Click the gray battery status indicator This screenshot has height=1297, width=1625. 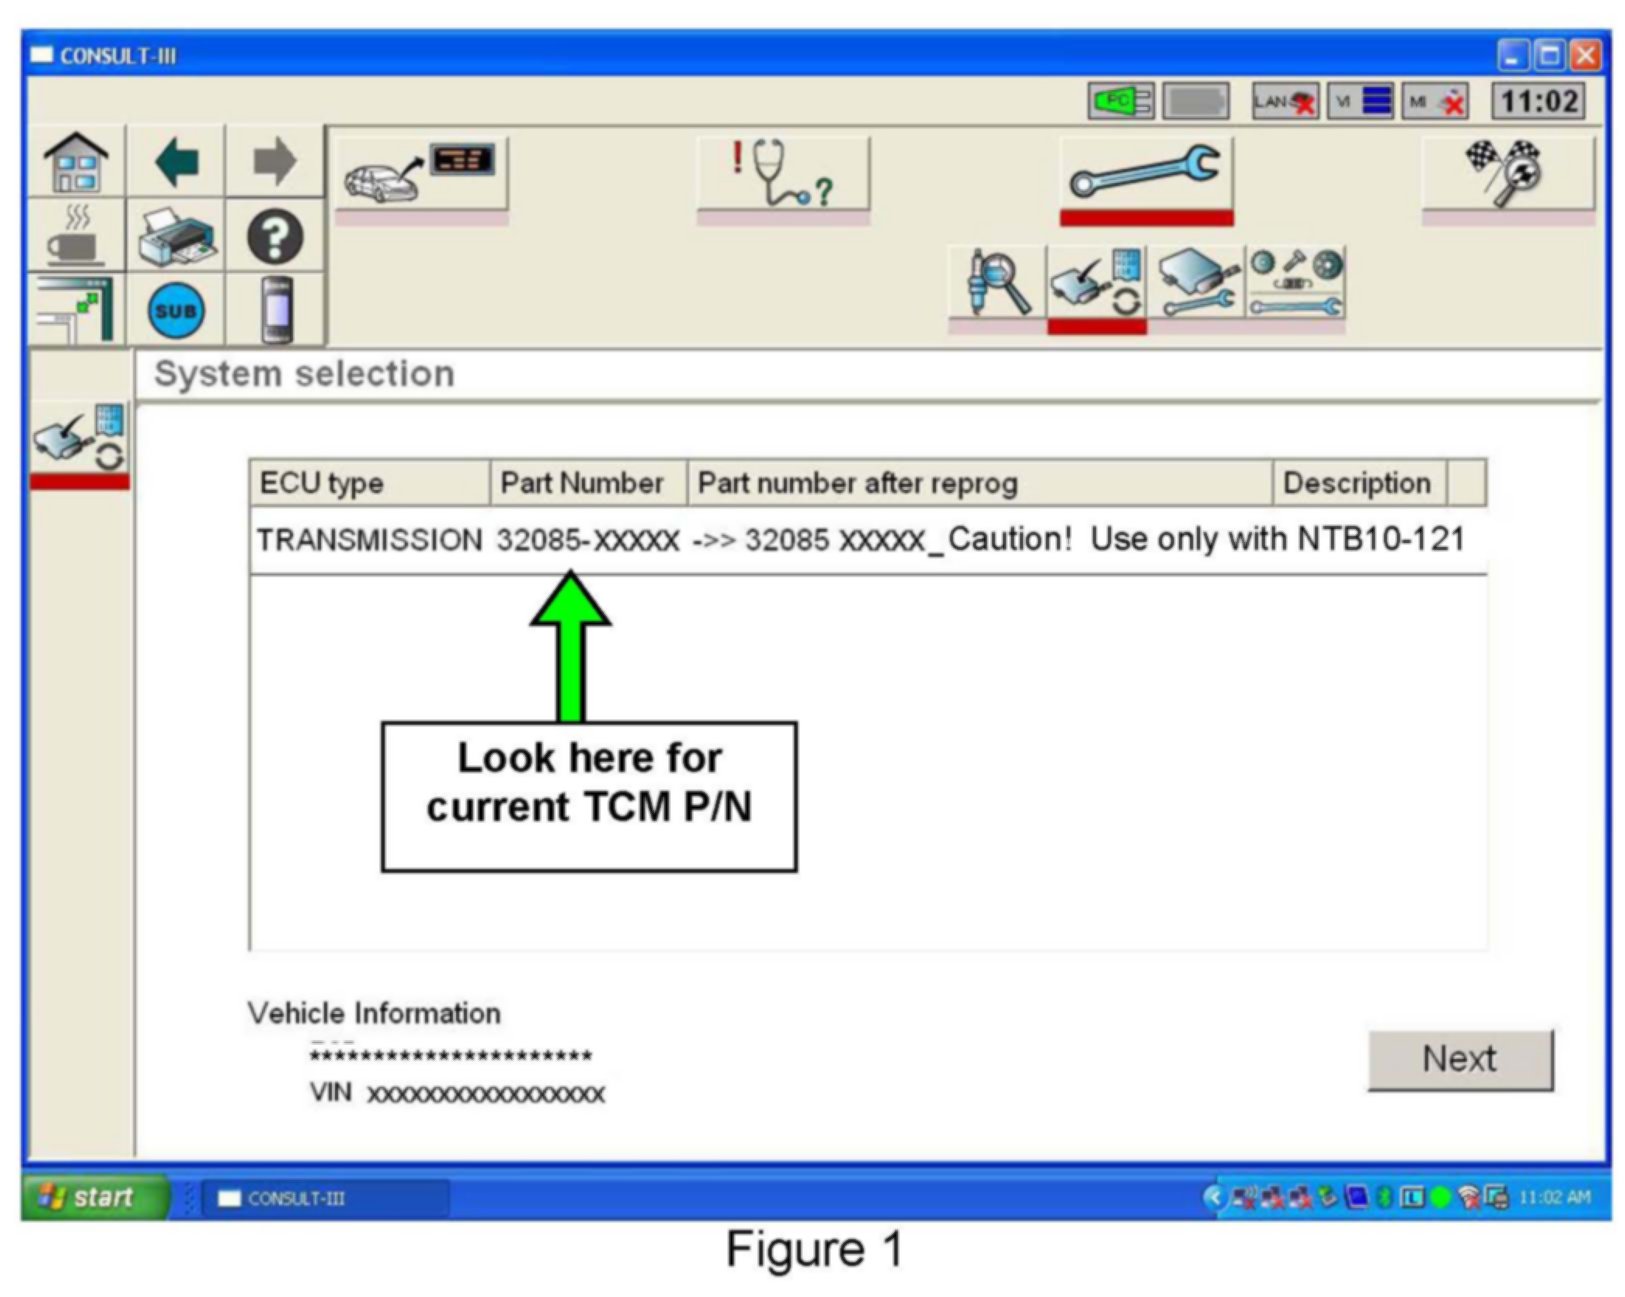point(1196,101)
